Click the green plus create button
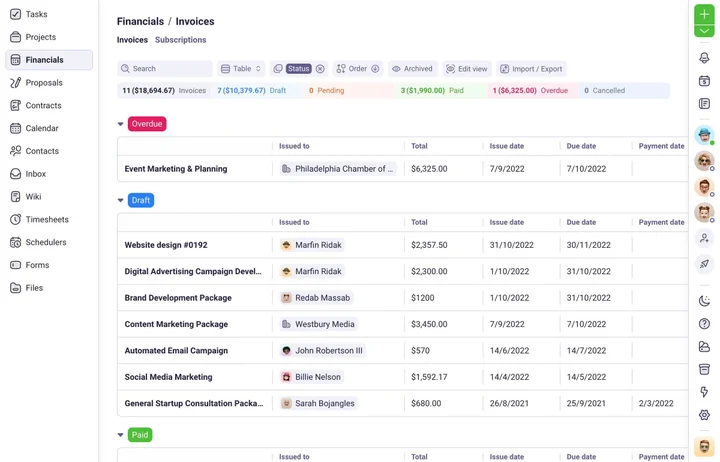 (704, 14)
